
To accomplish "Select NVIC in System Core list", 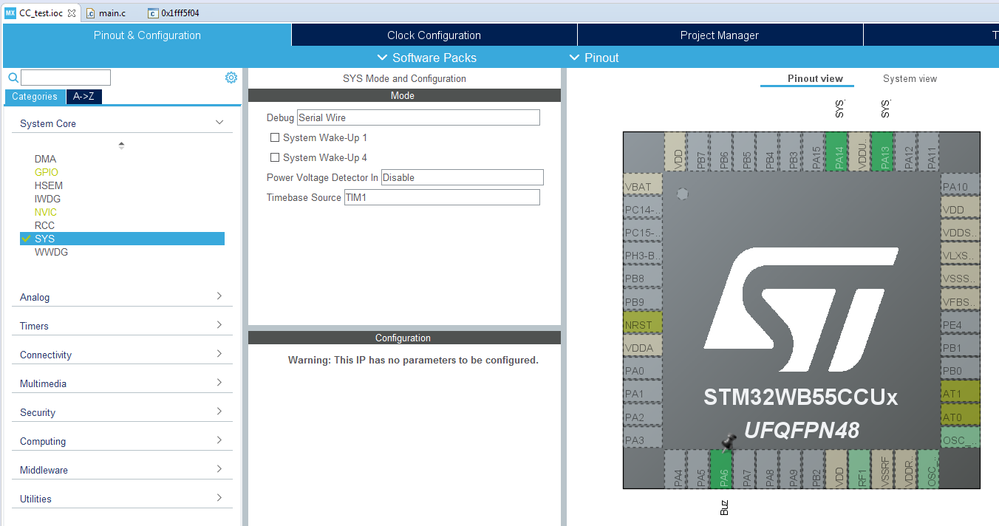I will point(45,212).
